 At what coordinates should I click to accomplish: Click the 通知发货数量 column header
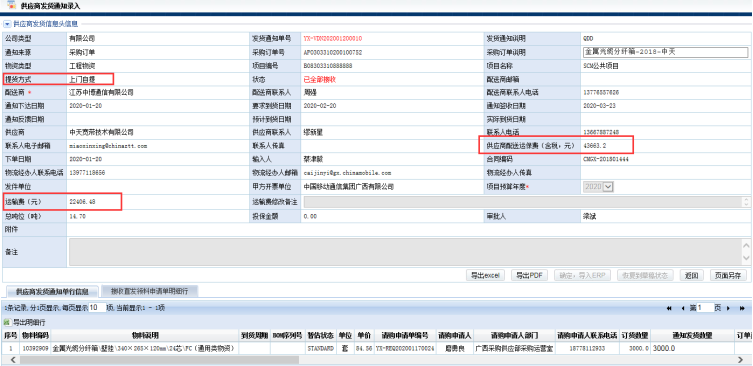tap(693, 335)
